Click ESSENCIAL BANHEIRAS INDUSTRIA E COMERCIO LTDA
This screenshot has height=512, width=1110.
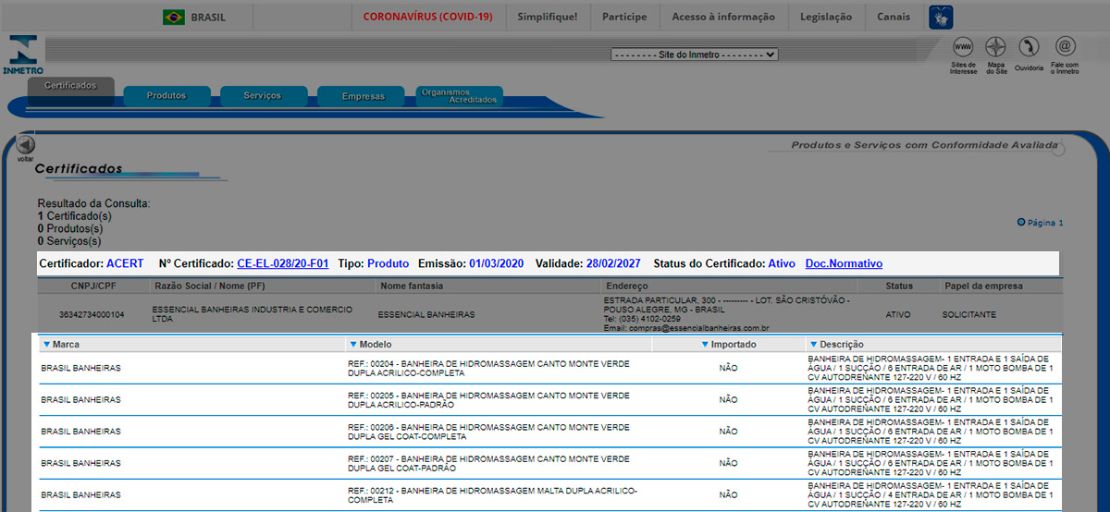click(x=252, y=314)
